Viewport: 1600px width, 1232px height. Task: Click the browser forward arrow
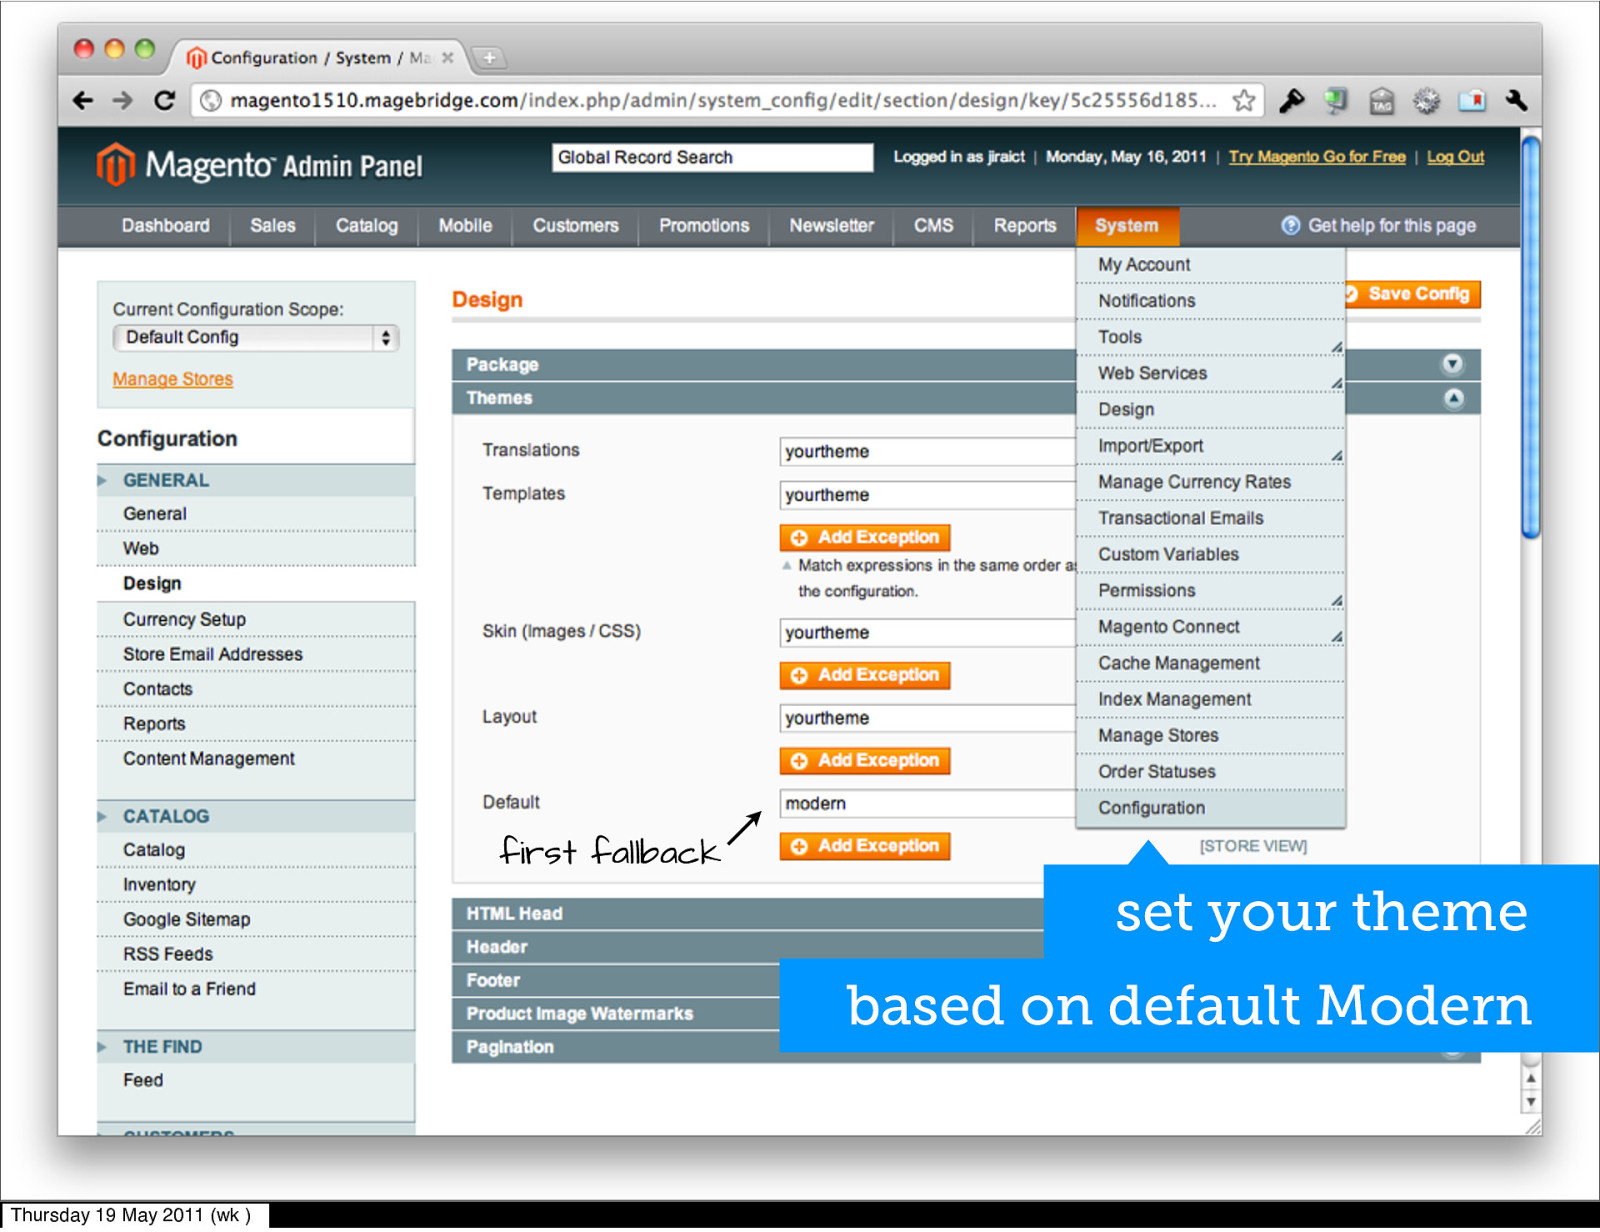(122, 100)
